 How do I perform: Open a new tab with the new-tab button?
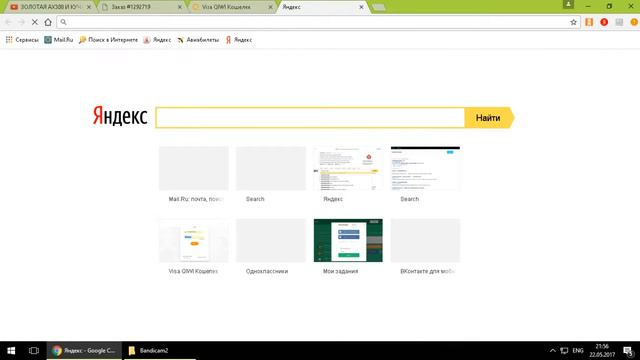pyautogui.click(x=379, y=7)
